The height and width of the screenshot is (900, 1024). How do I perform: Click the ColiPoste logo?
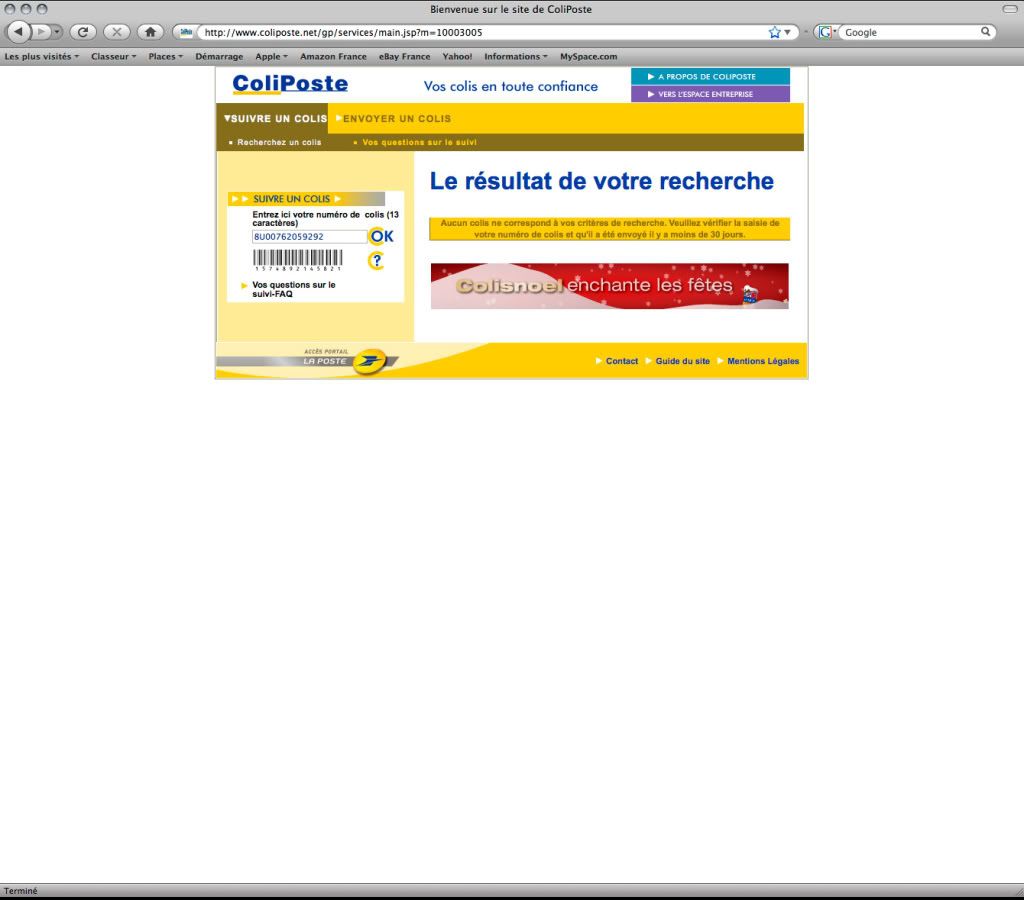pos(290,85)
